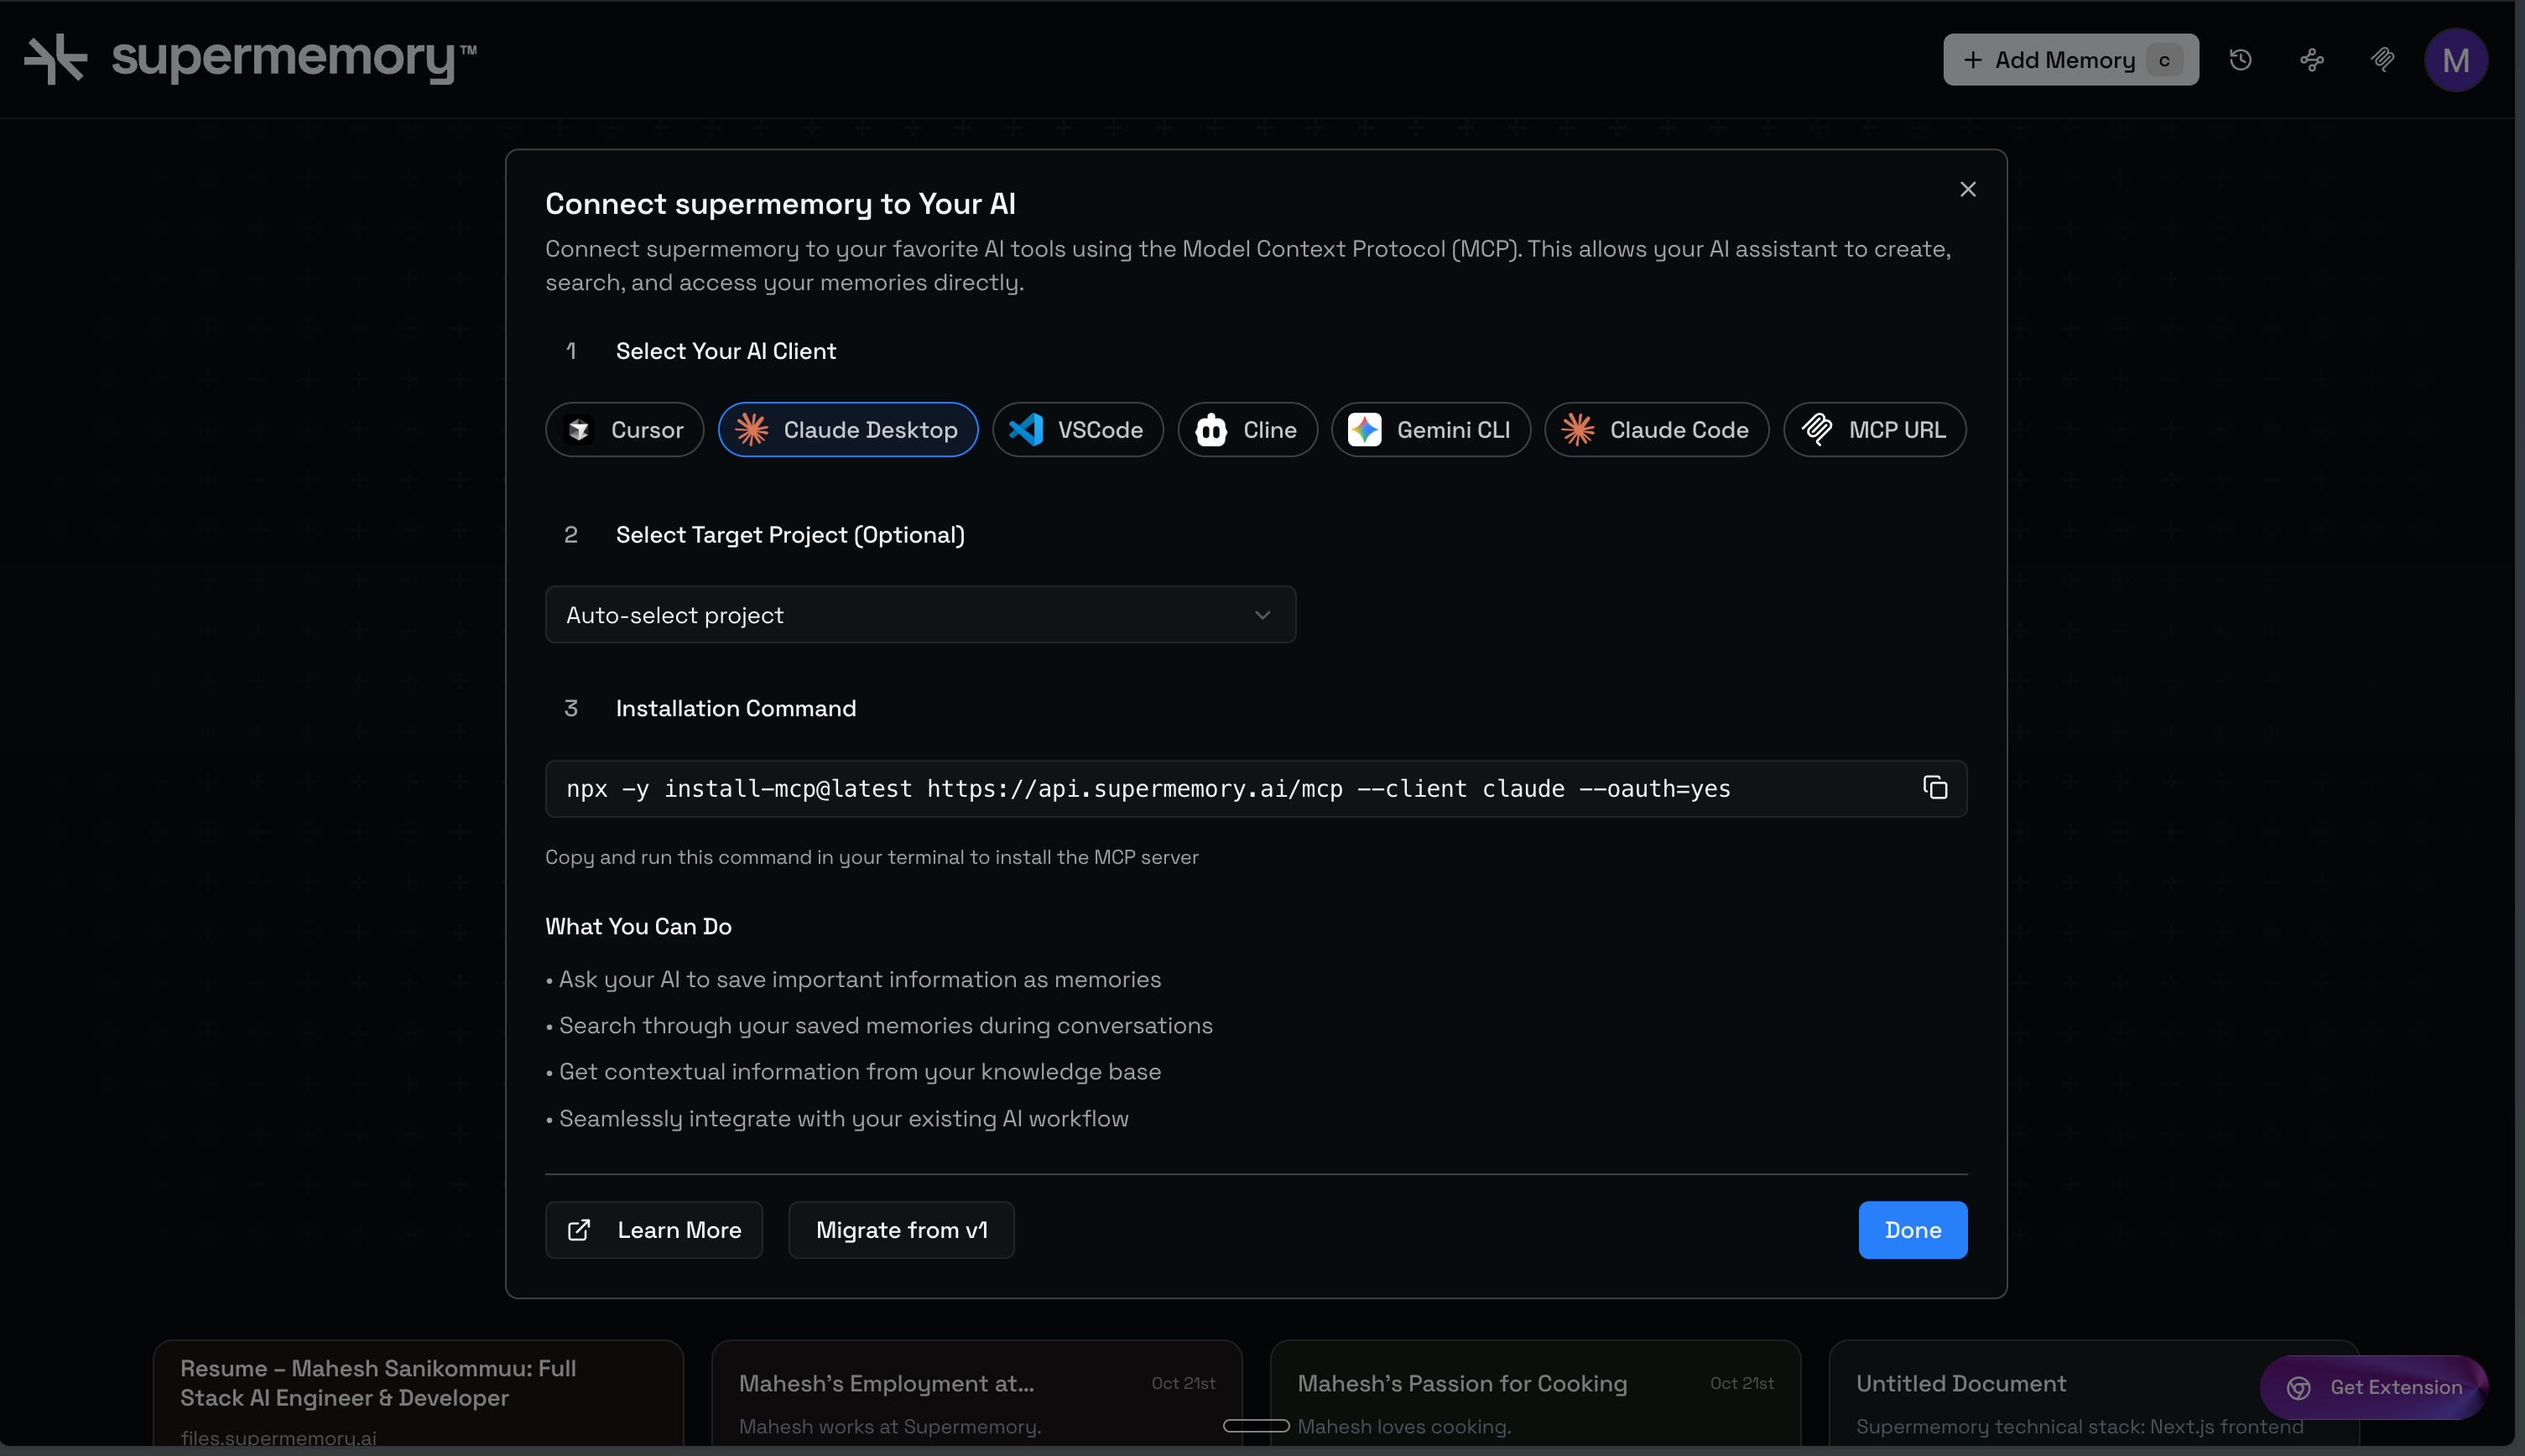Open the history clock icon
The width and height of the screenshot is (2525, 1456).
[2240, 60]
